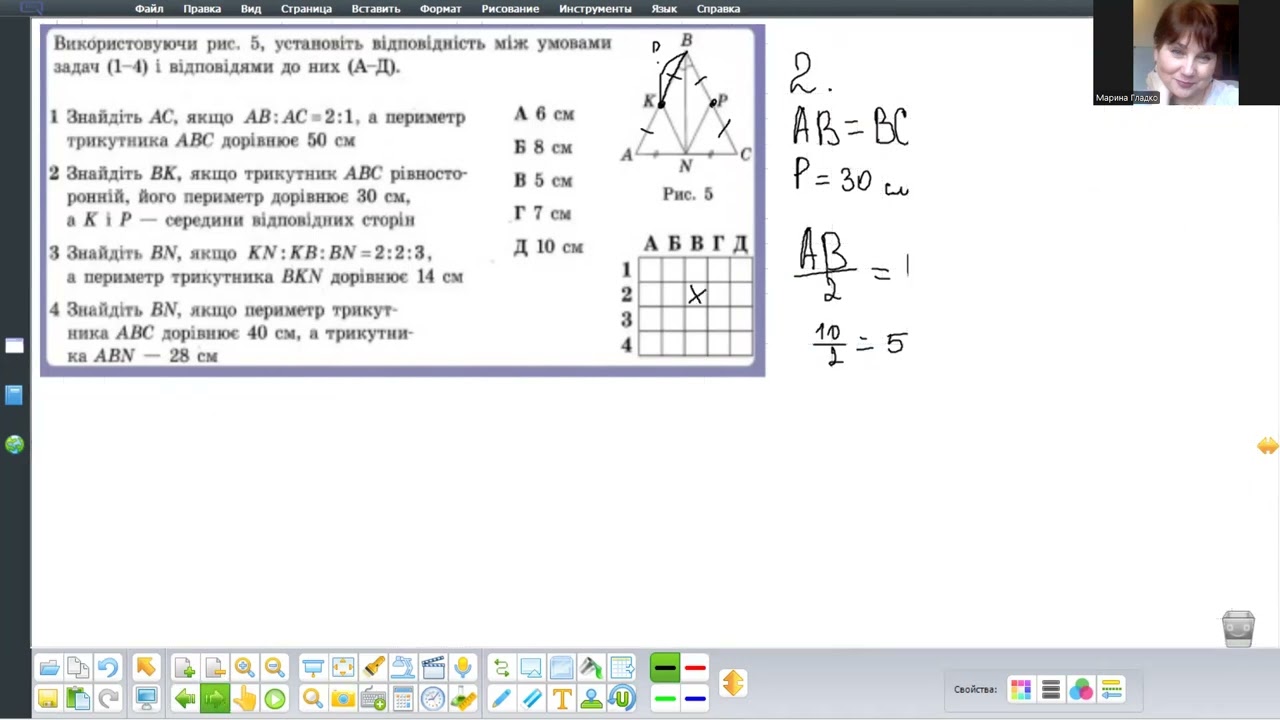
Task: Open the line thickness property
Action: (1051, 689)
